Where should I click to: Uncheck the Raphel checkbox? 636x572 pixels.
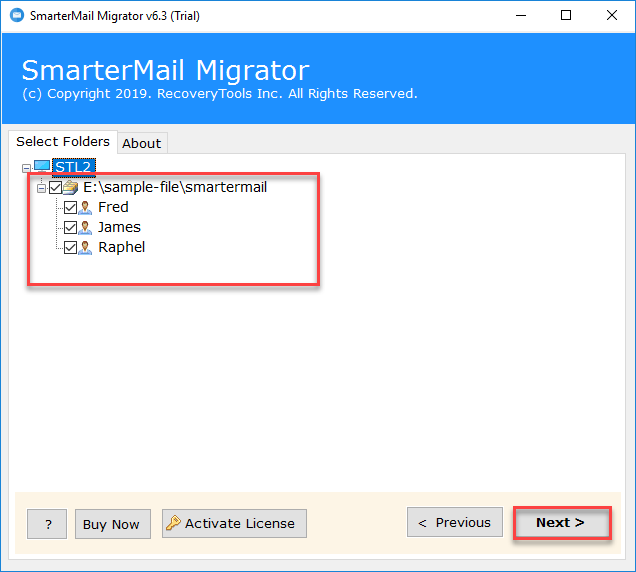(71, 247)
